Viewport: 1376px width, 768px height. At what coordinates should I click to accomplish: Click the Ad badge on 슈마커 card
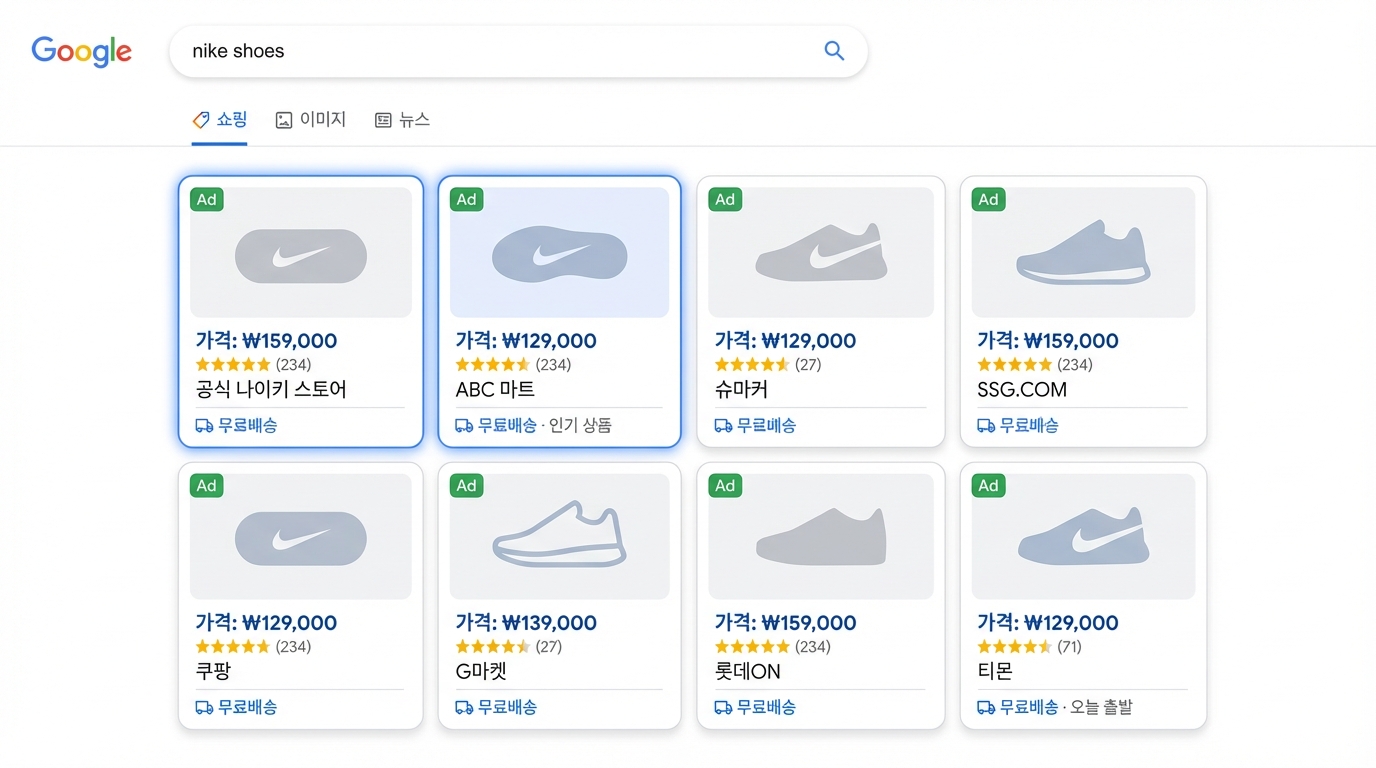tap(724, 199)
